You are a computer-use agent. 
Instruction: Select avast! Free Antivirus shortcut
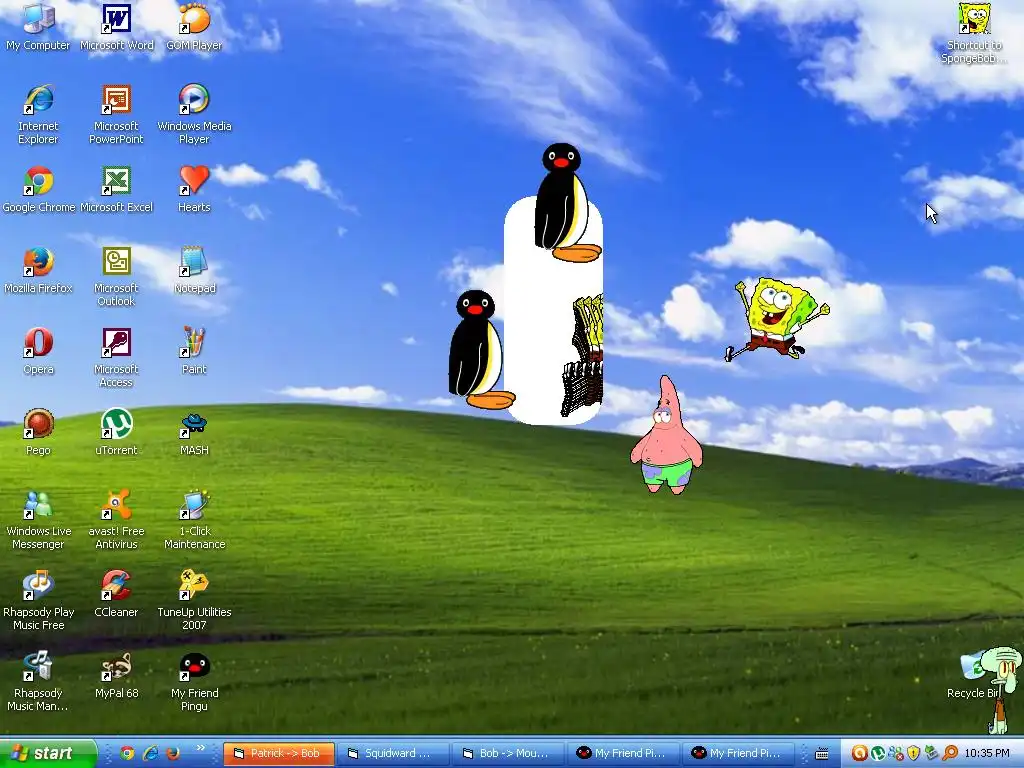tap(116, 519)
